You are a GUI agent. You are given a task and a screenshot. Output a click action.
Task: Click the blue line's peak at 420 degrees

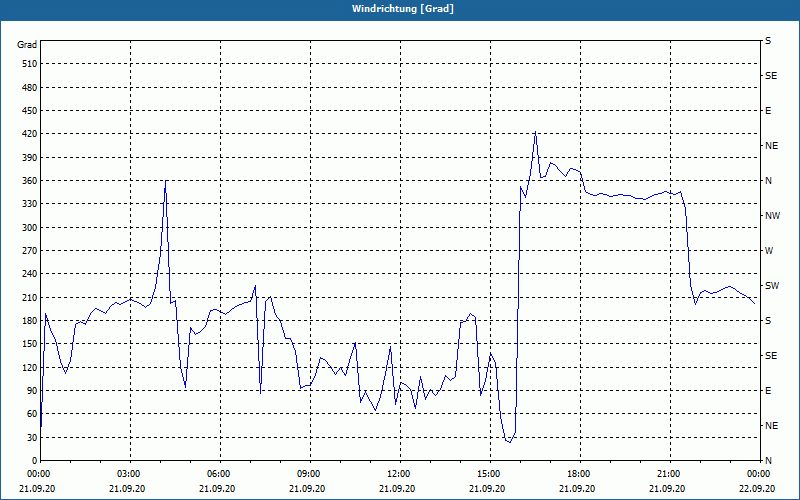click(535, 132)
